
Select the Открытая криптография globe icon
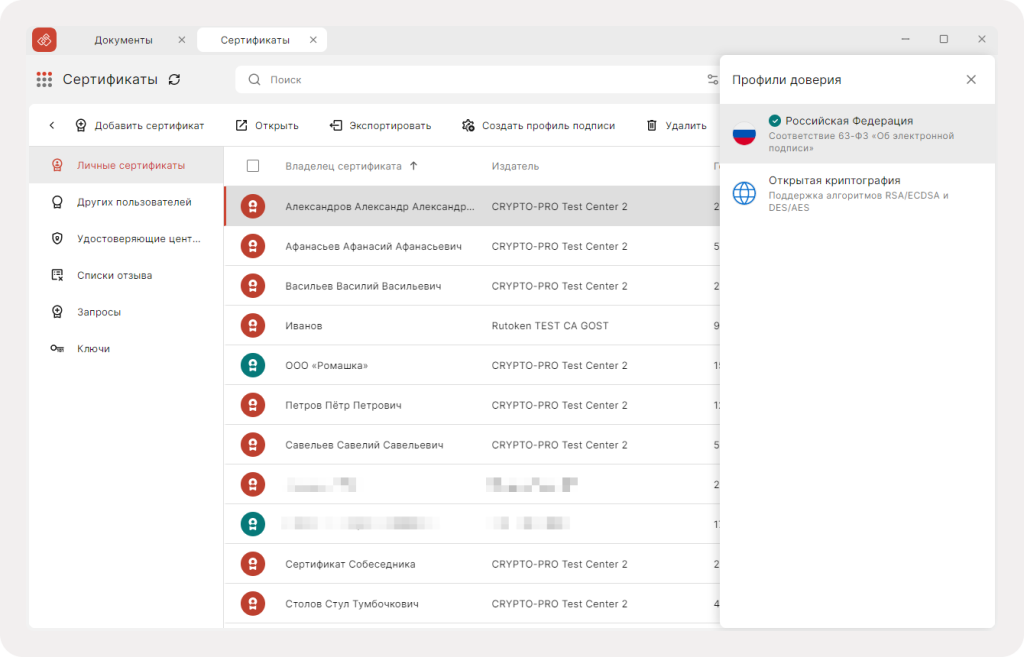click(744, 193)
